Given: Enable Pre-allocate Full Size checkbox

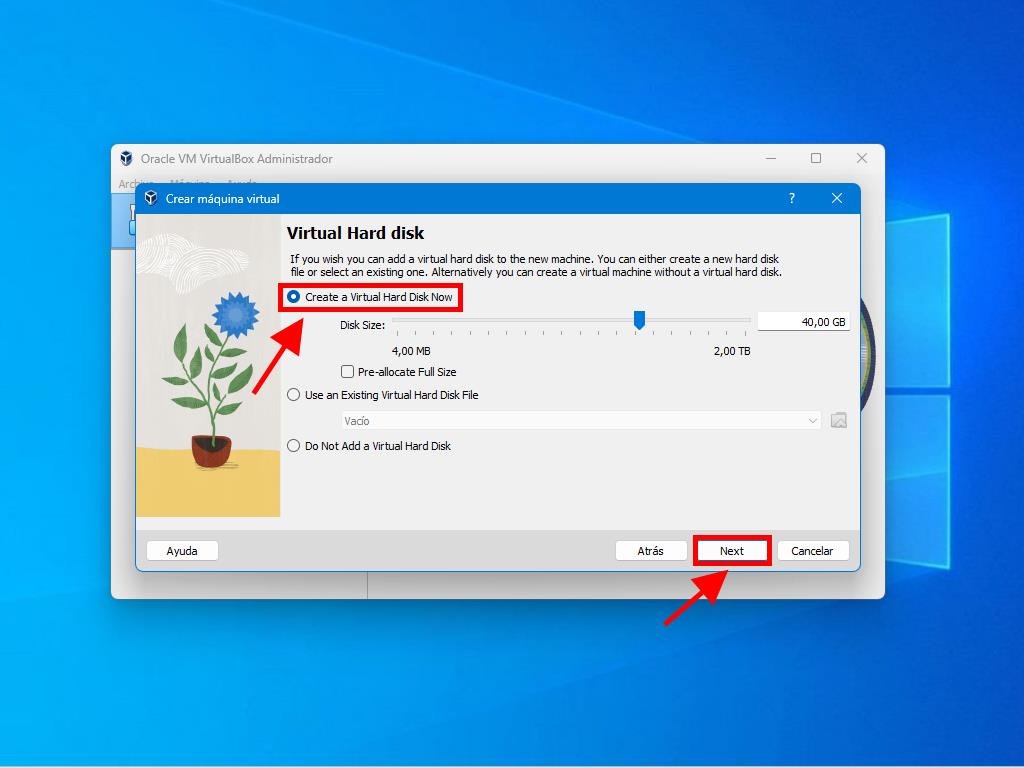Looking at the screenshot, I should (x=348, y=372).
